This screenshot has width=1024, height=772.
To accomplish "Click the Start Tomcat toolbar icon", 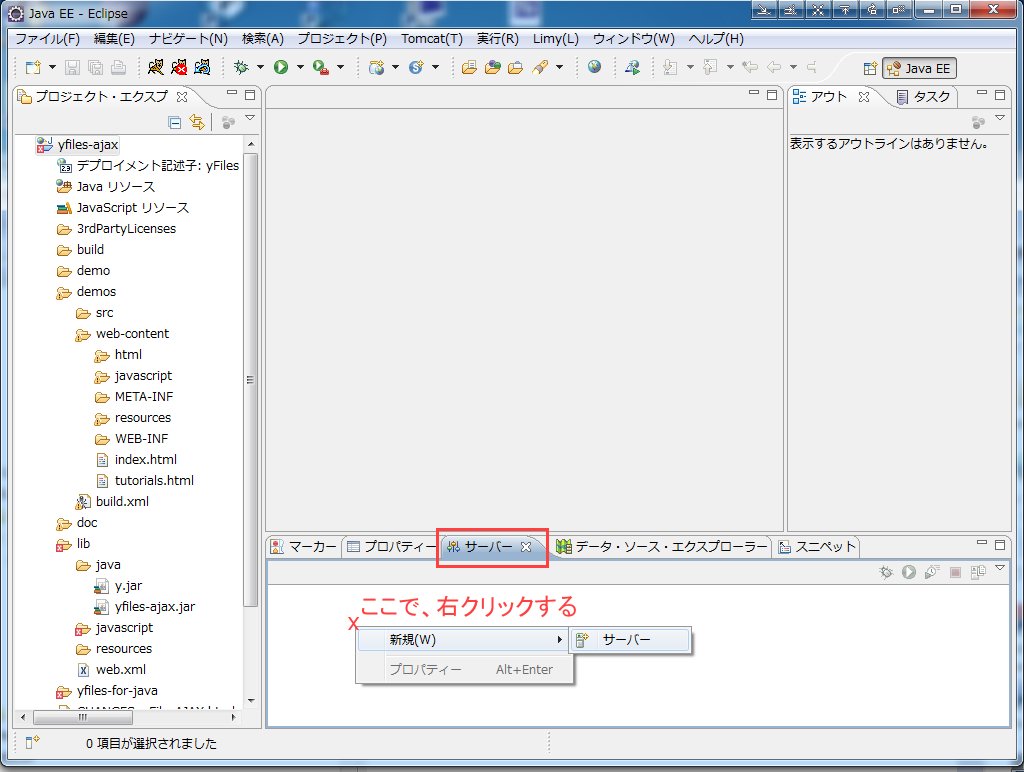I will 155,67.
